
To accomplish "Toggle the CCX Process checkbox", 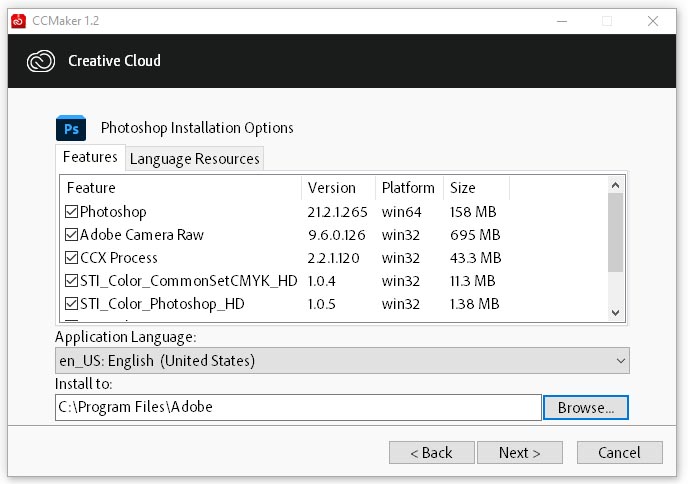I will [x=71, y=257].
